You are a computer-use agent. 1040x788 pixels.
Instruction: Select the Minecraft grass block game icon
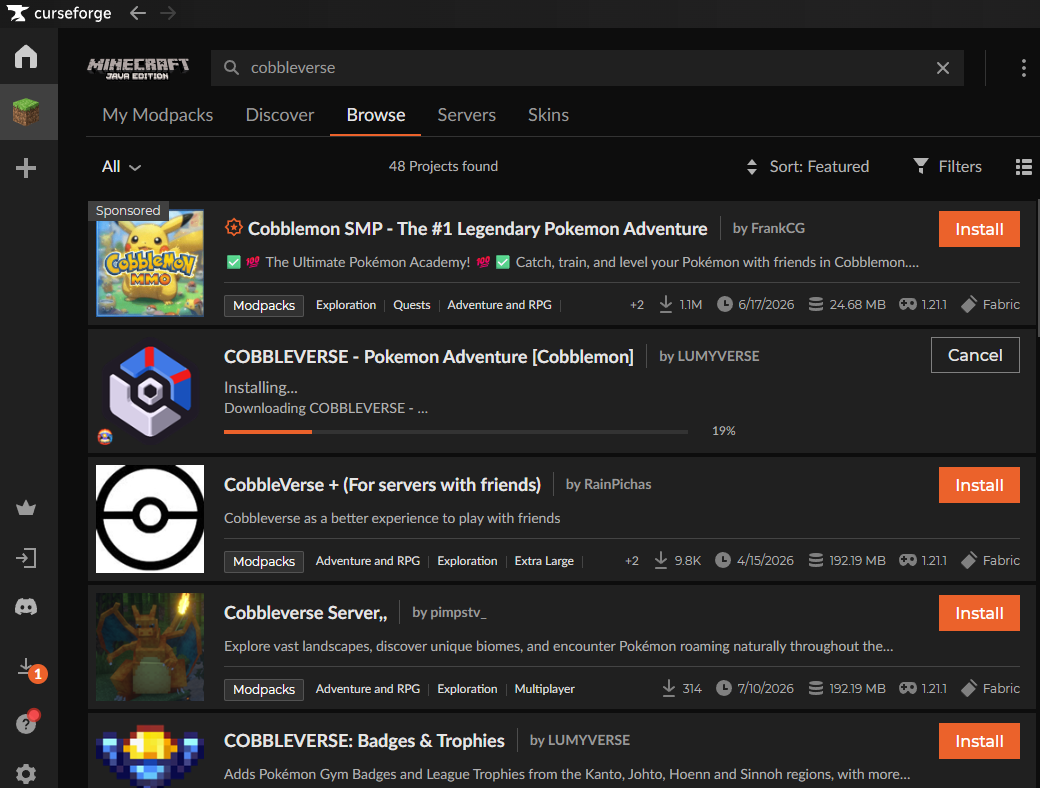(x=26, y=111)
